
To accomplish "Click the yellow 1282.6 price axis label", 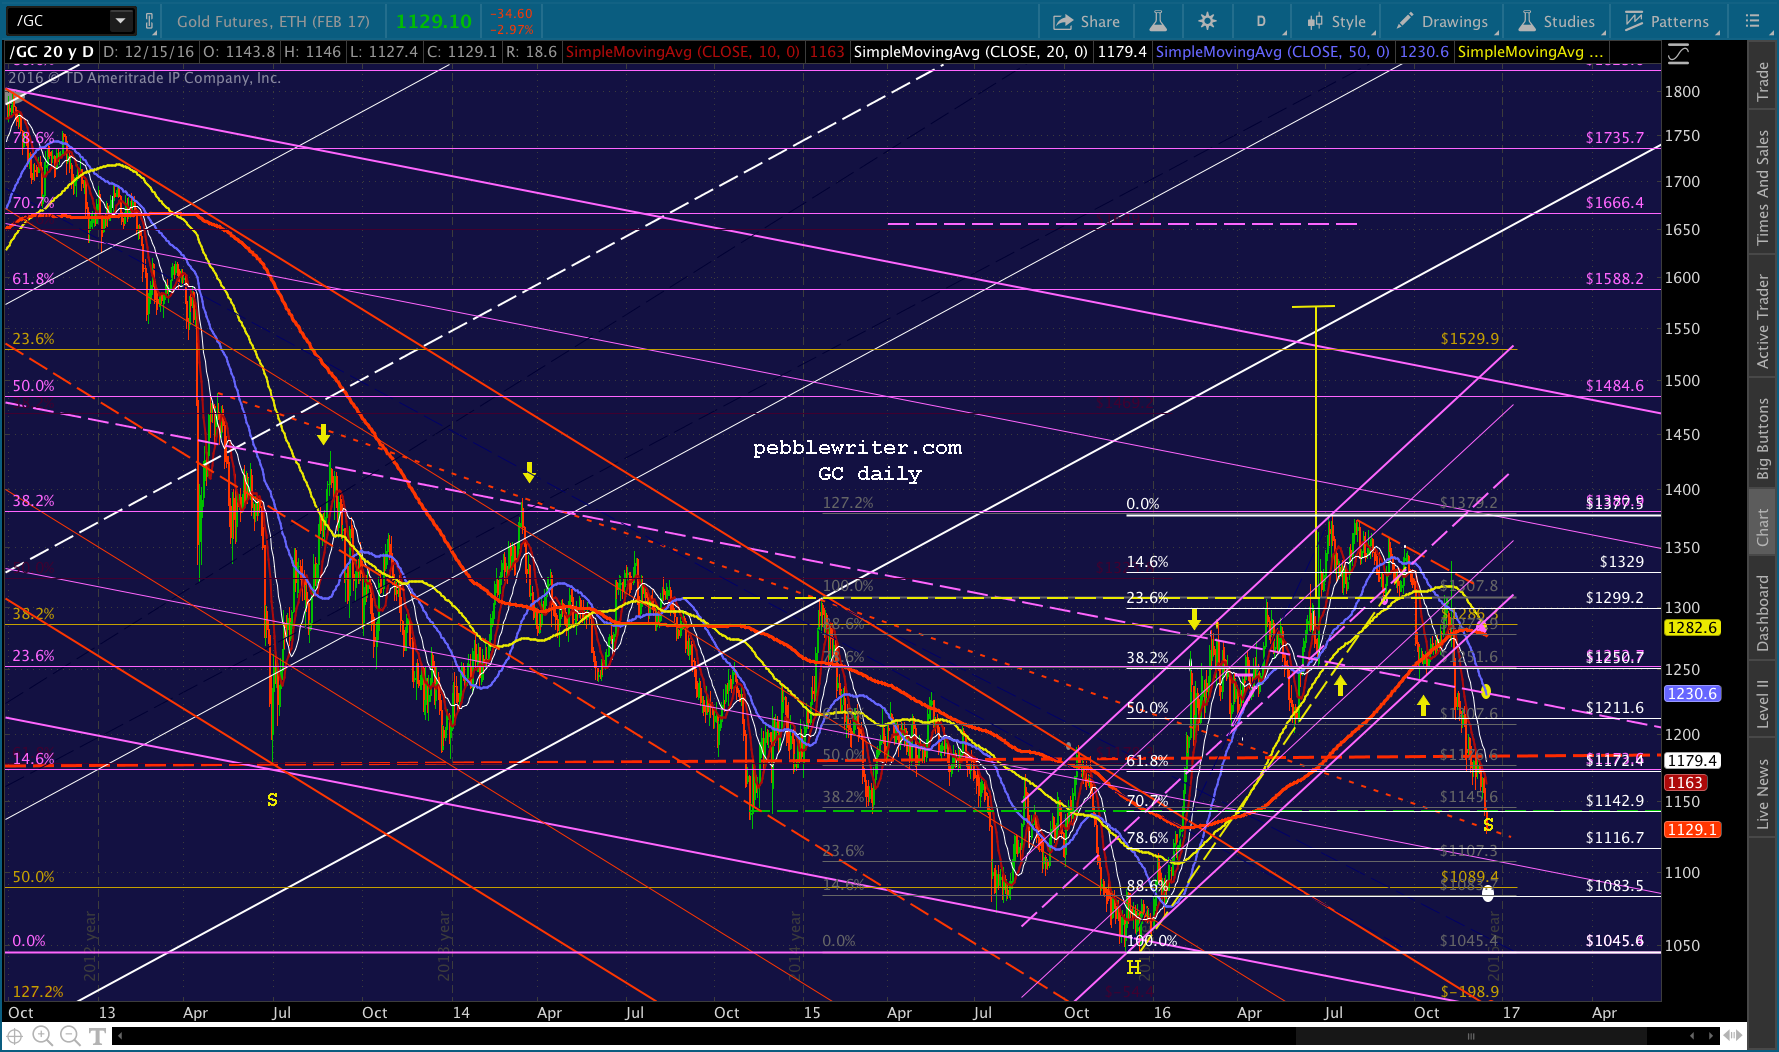I will click(x=1692, y=628).
